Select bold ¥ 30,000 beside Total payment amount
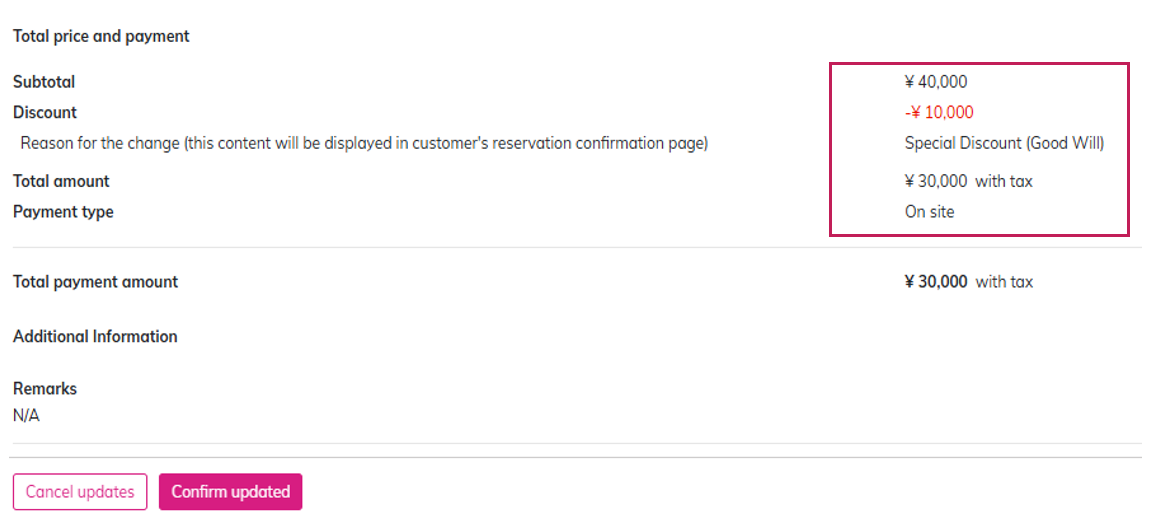The height and width of the screenshot is (519, 1159). [x=936, y=282]
